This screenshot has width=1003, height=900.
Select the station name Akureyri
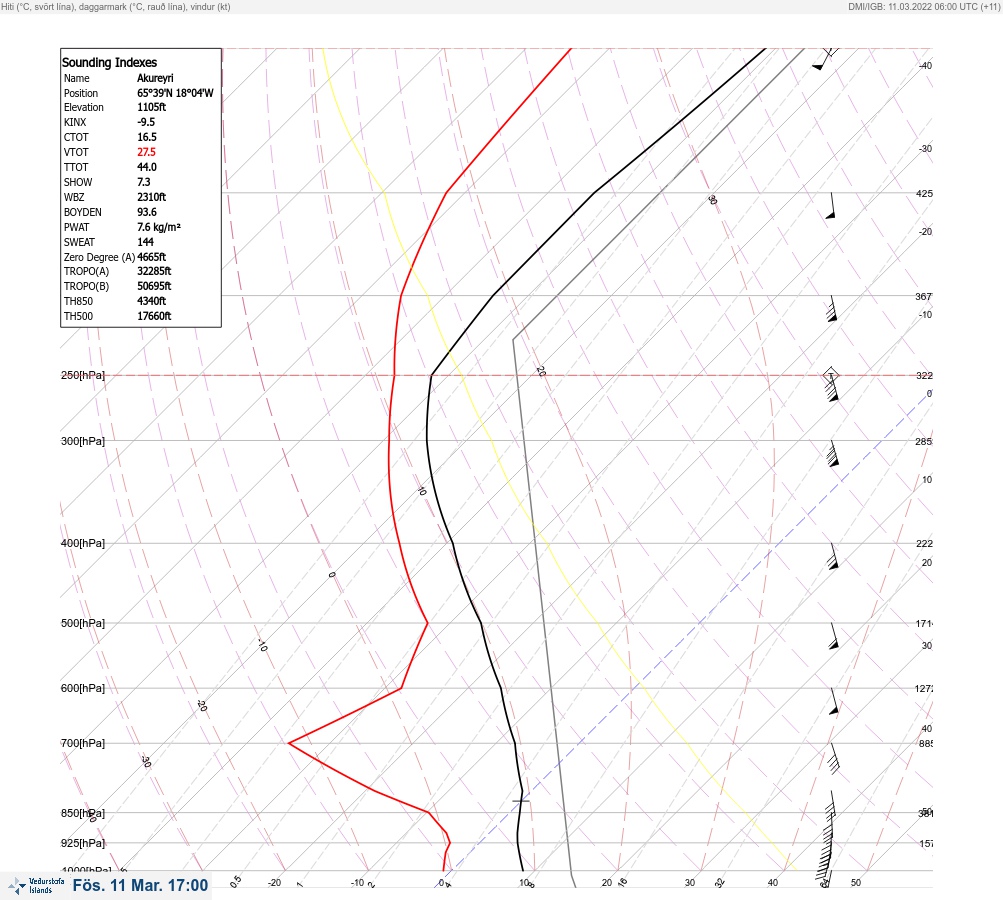155,78
